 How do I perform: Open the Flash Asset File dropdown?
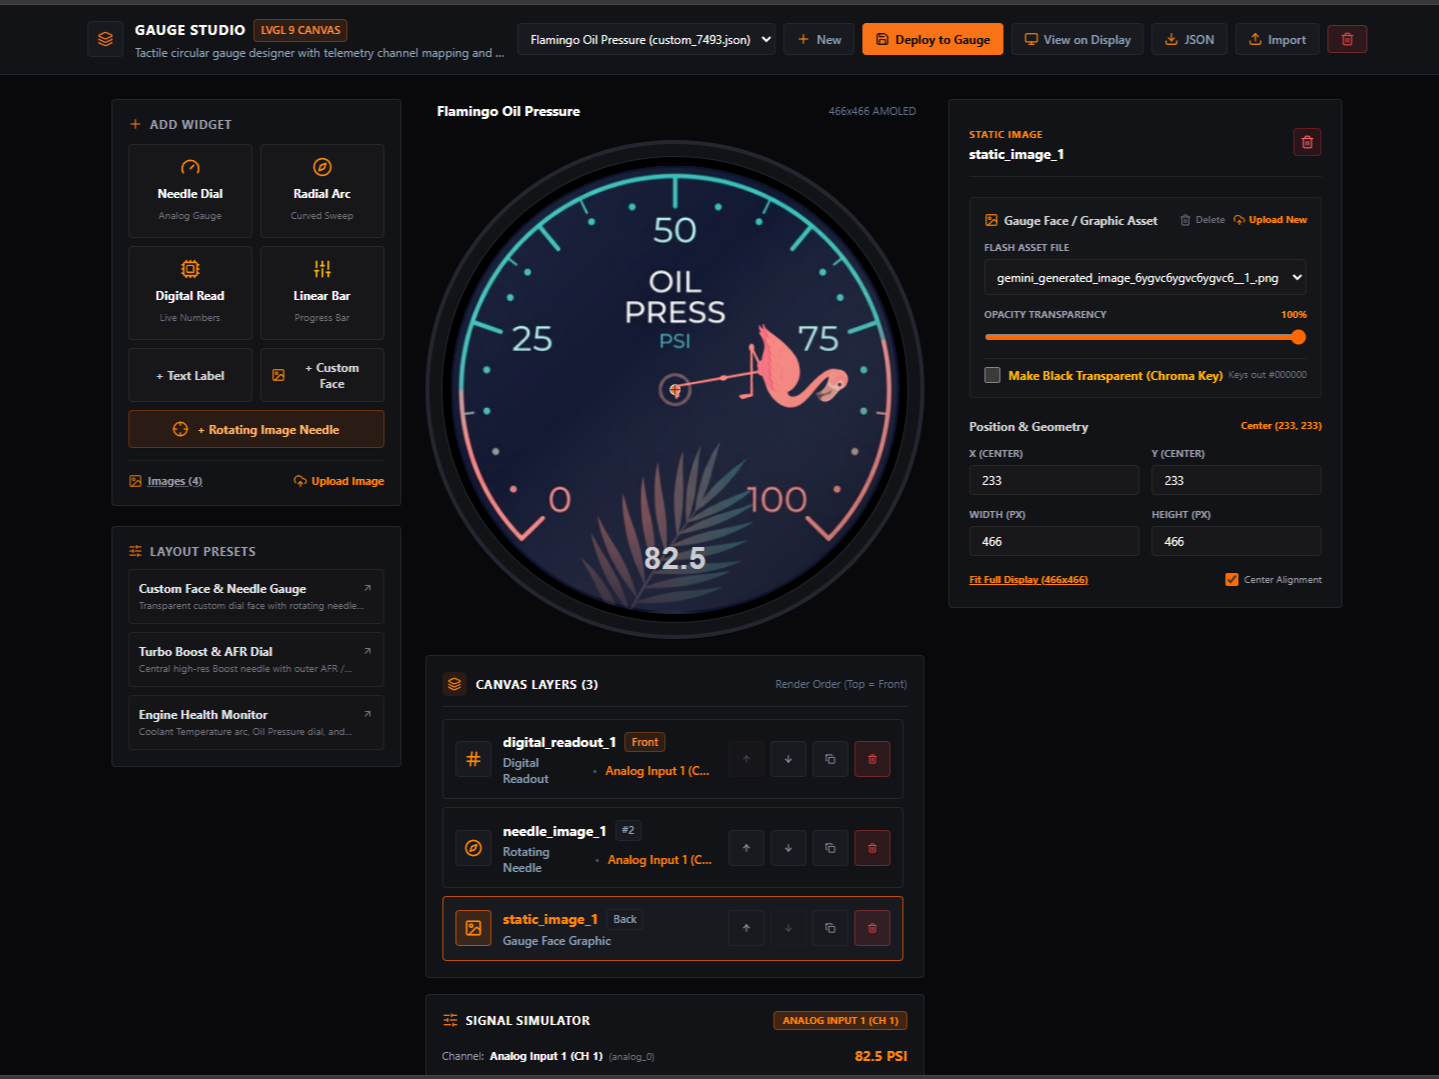[1145, 278]
